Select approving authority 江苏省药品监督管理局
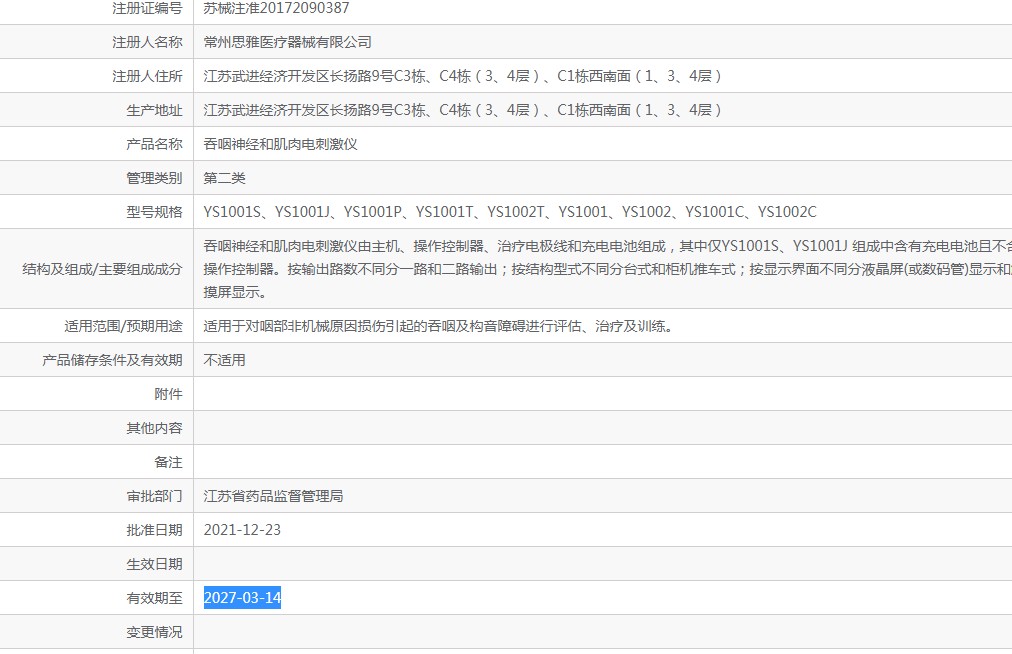This screenshot has width=1012, height=654. pos(274,496)
